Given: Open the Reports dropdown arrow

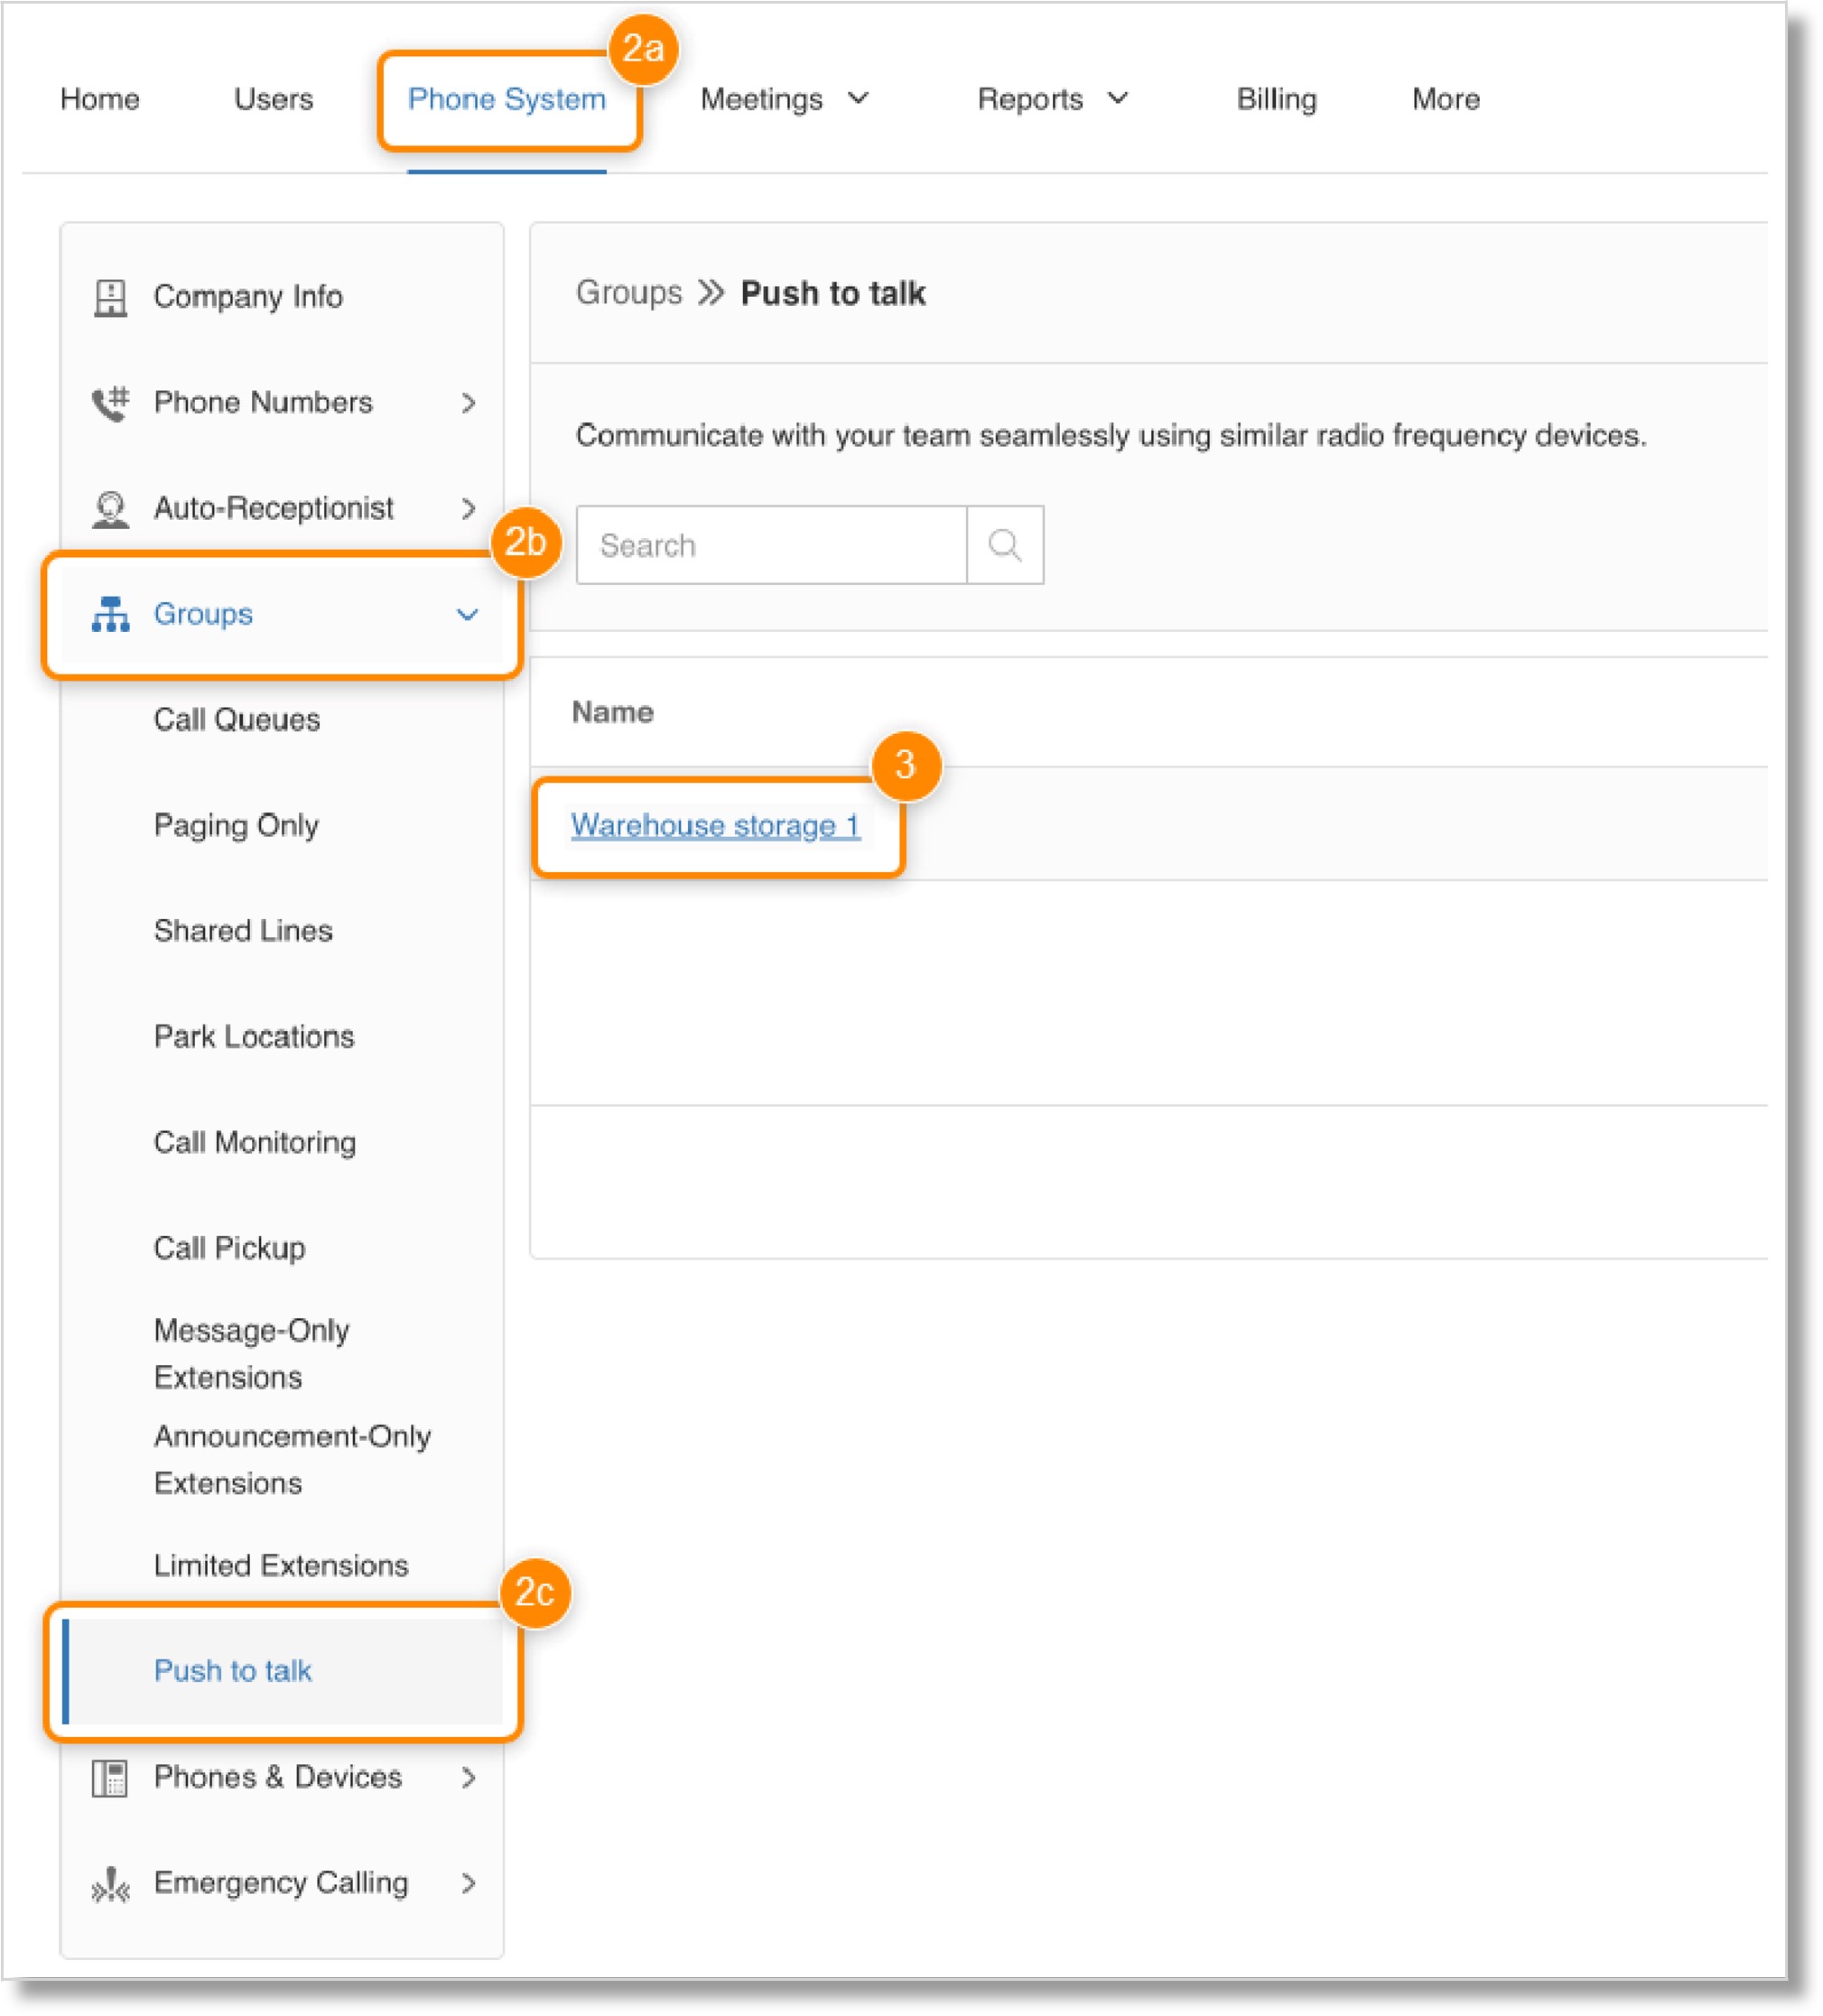Looking at the screenshot, I should coord(1118,98).
